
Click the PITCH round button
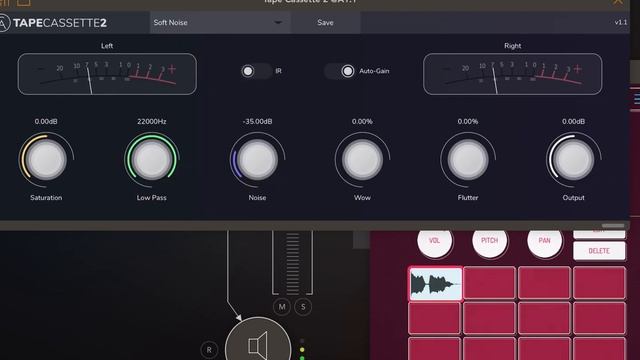pos(489,240)
